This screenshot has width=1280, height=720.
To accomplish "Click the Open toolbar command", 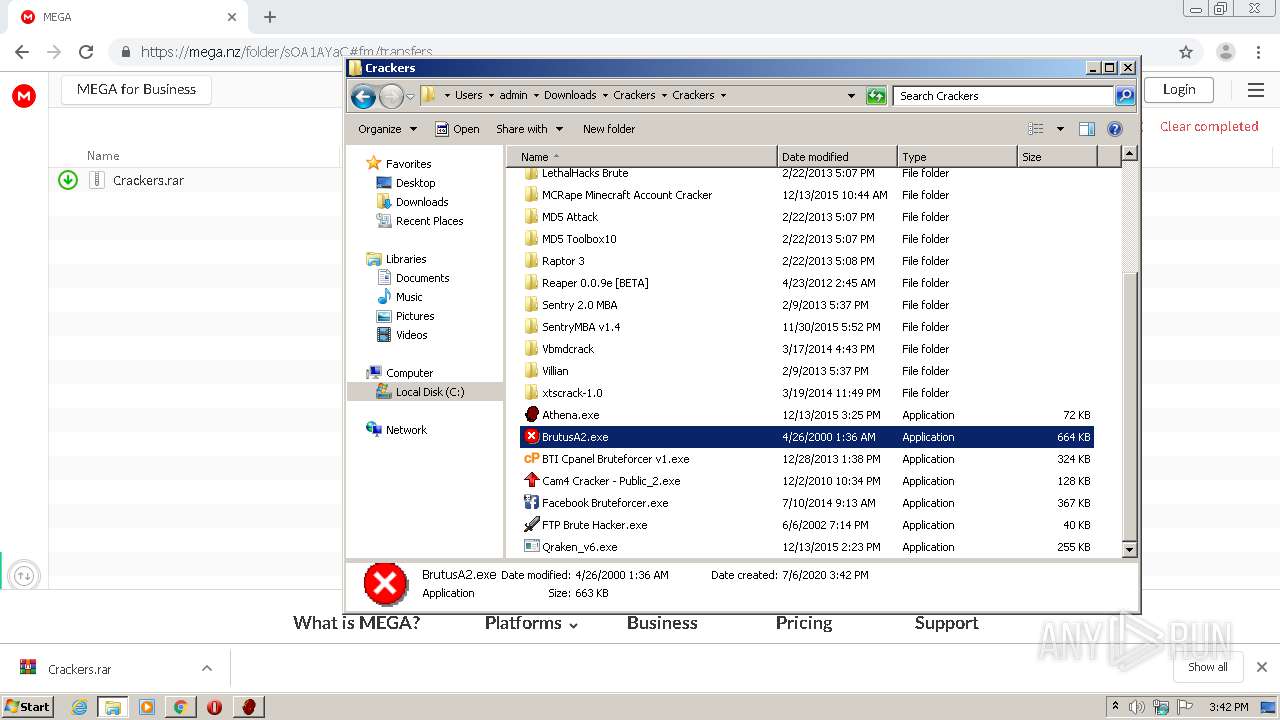I will (457, 129).
